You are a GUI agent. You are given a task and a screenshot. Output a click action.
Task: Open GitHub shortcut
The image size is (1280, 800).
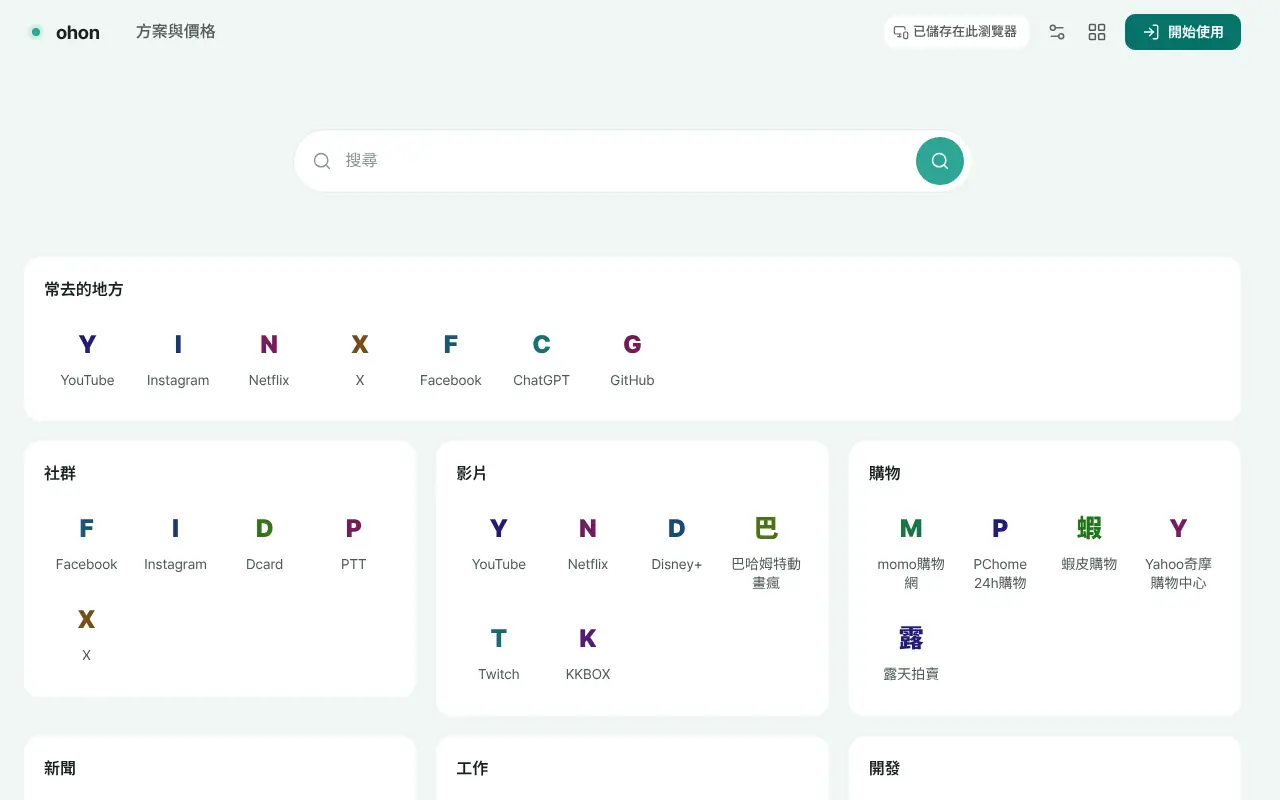click(632, 360)
